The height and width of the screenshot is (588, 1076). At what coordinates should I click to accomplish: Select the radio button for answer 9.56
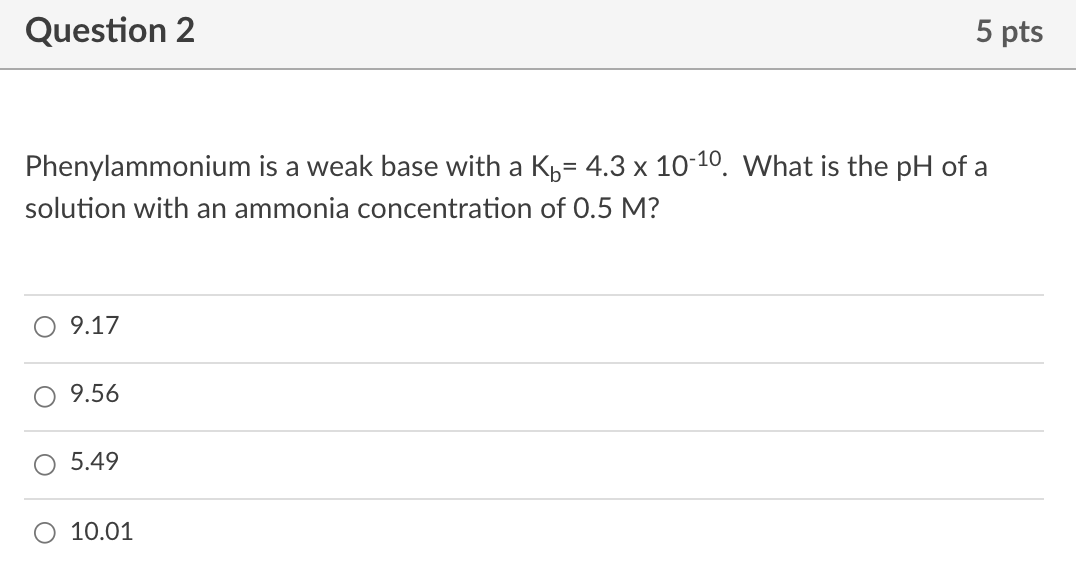(44, 394)
